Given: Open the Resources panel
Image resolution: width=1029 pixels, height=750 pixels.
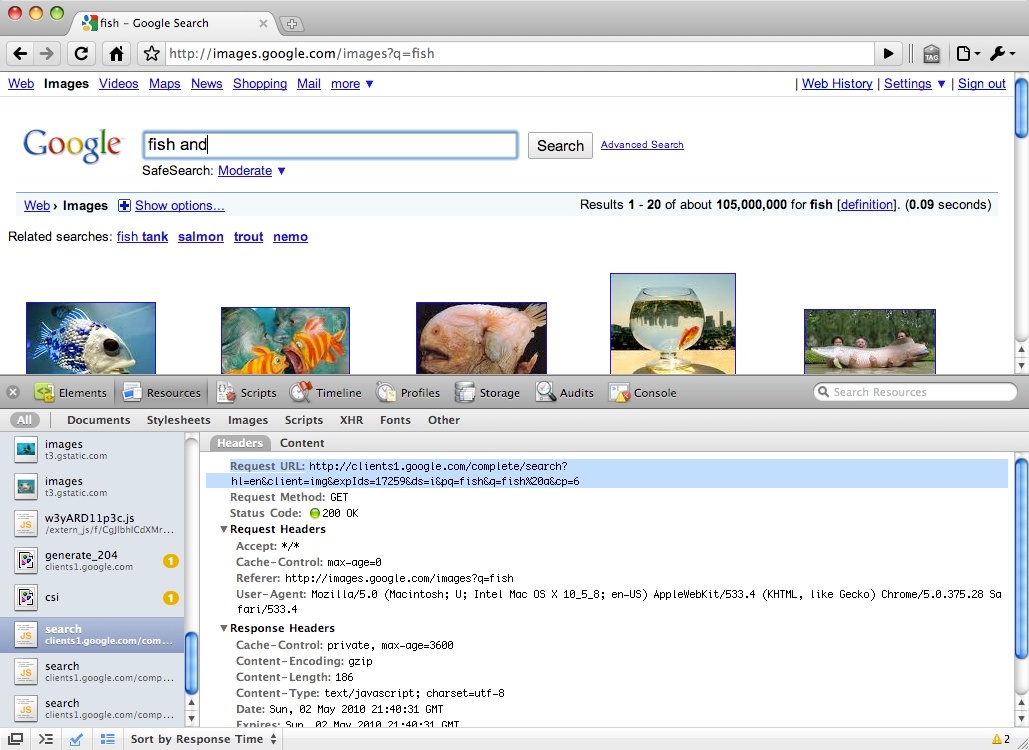Looking at the screenshot, I should pyautogui.click(x=161, y=392).
